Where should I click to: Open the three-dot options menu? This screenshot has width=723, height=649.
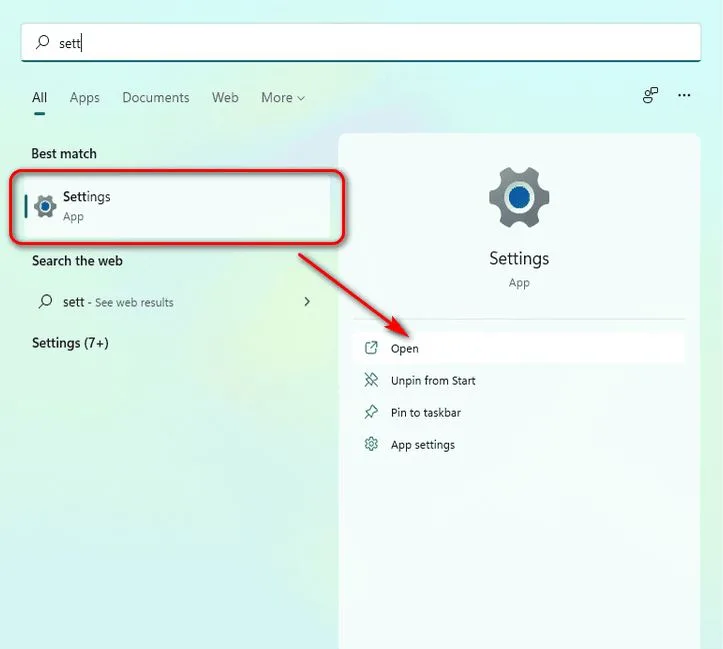[x=684, y=95]
